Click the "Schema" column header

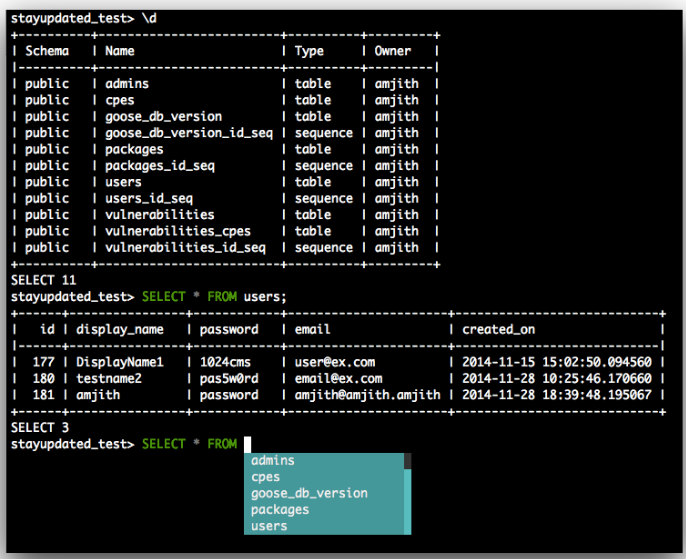pos(46,51)
